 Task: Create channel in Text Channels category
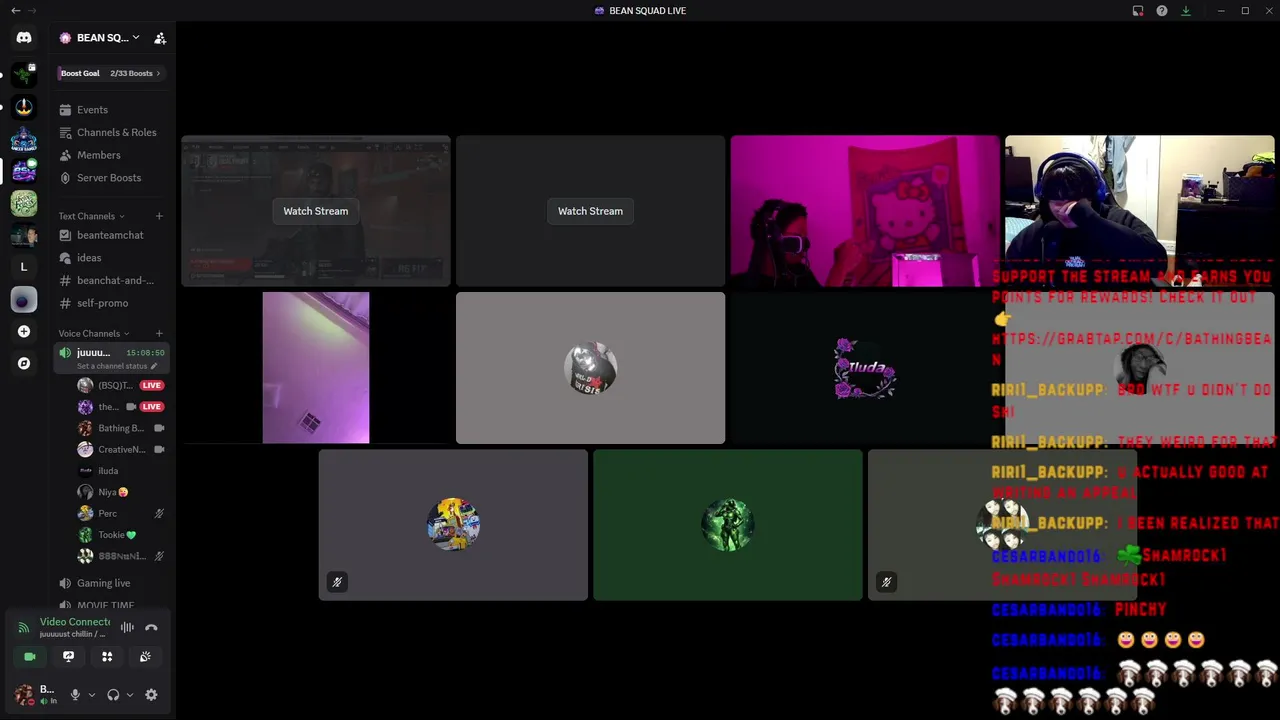click(x=159, y=216)
